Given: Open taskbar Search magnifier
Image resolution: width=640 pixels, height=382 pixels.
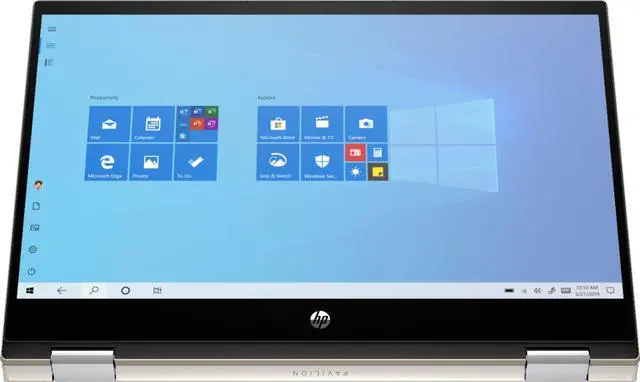Looking at the screenshot, I should 94,291.
